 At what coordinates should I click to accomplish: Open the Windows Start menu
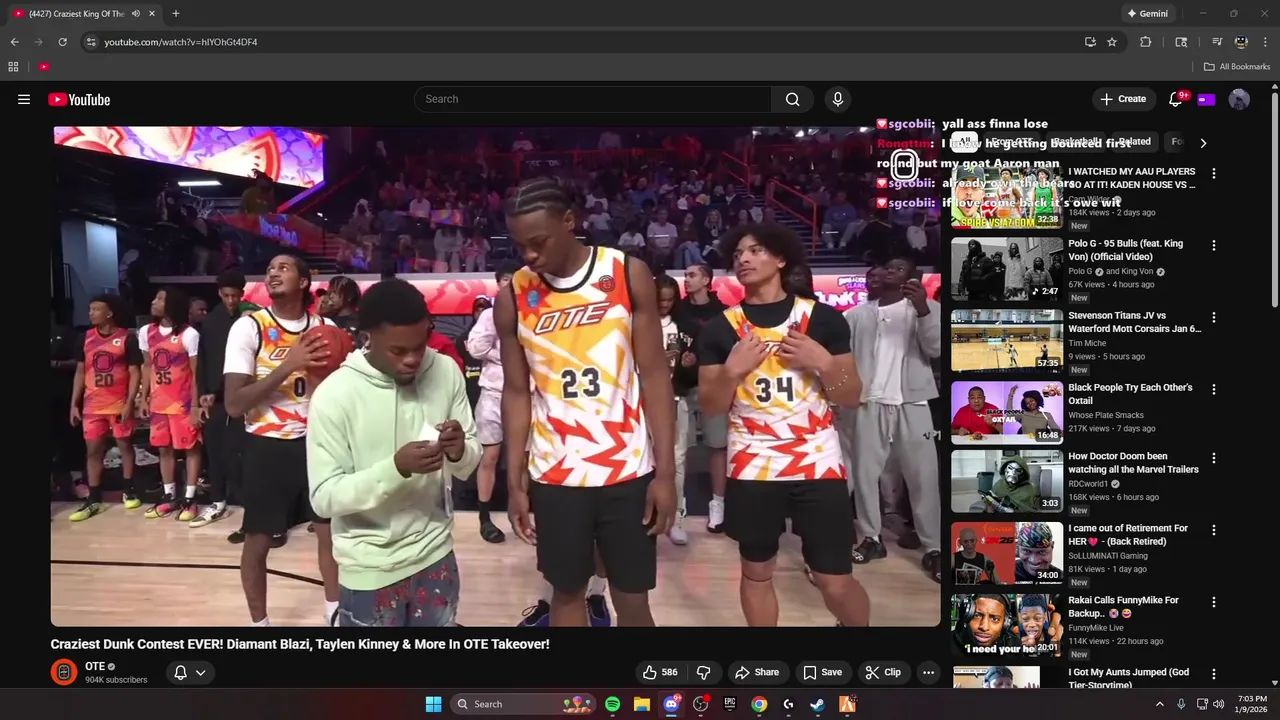433,704
